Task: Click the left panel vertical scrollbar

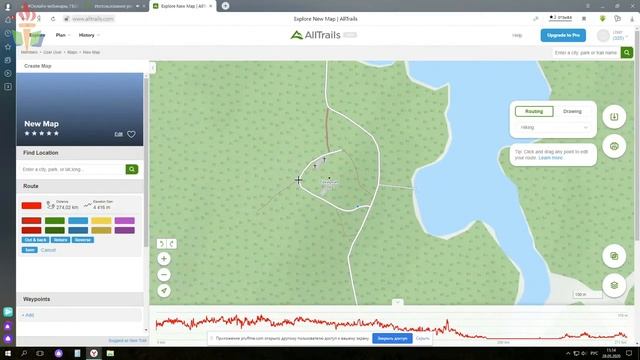Action: coord(146,163)
